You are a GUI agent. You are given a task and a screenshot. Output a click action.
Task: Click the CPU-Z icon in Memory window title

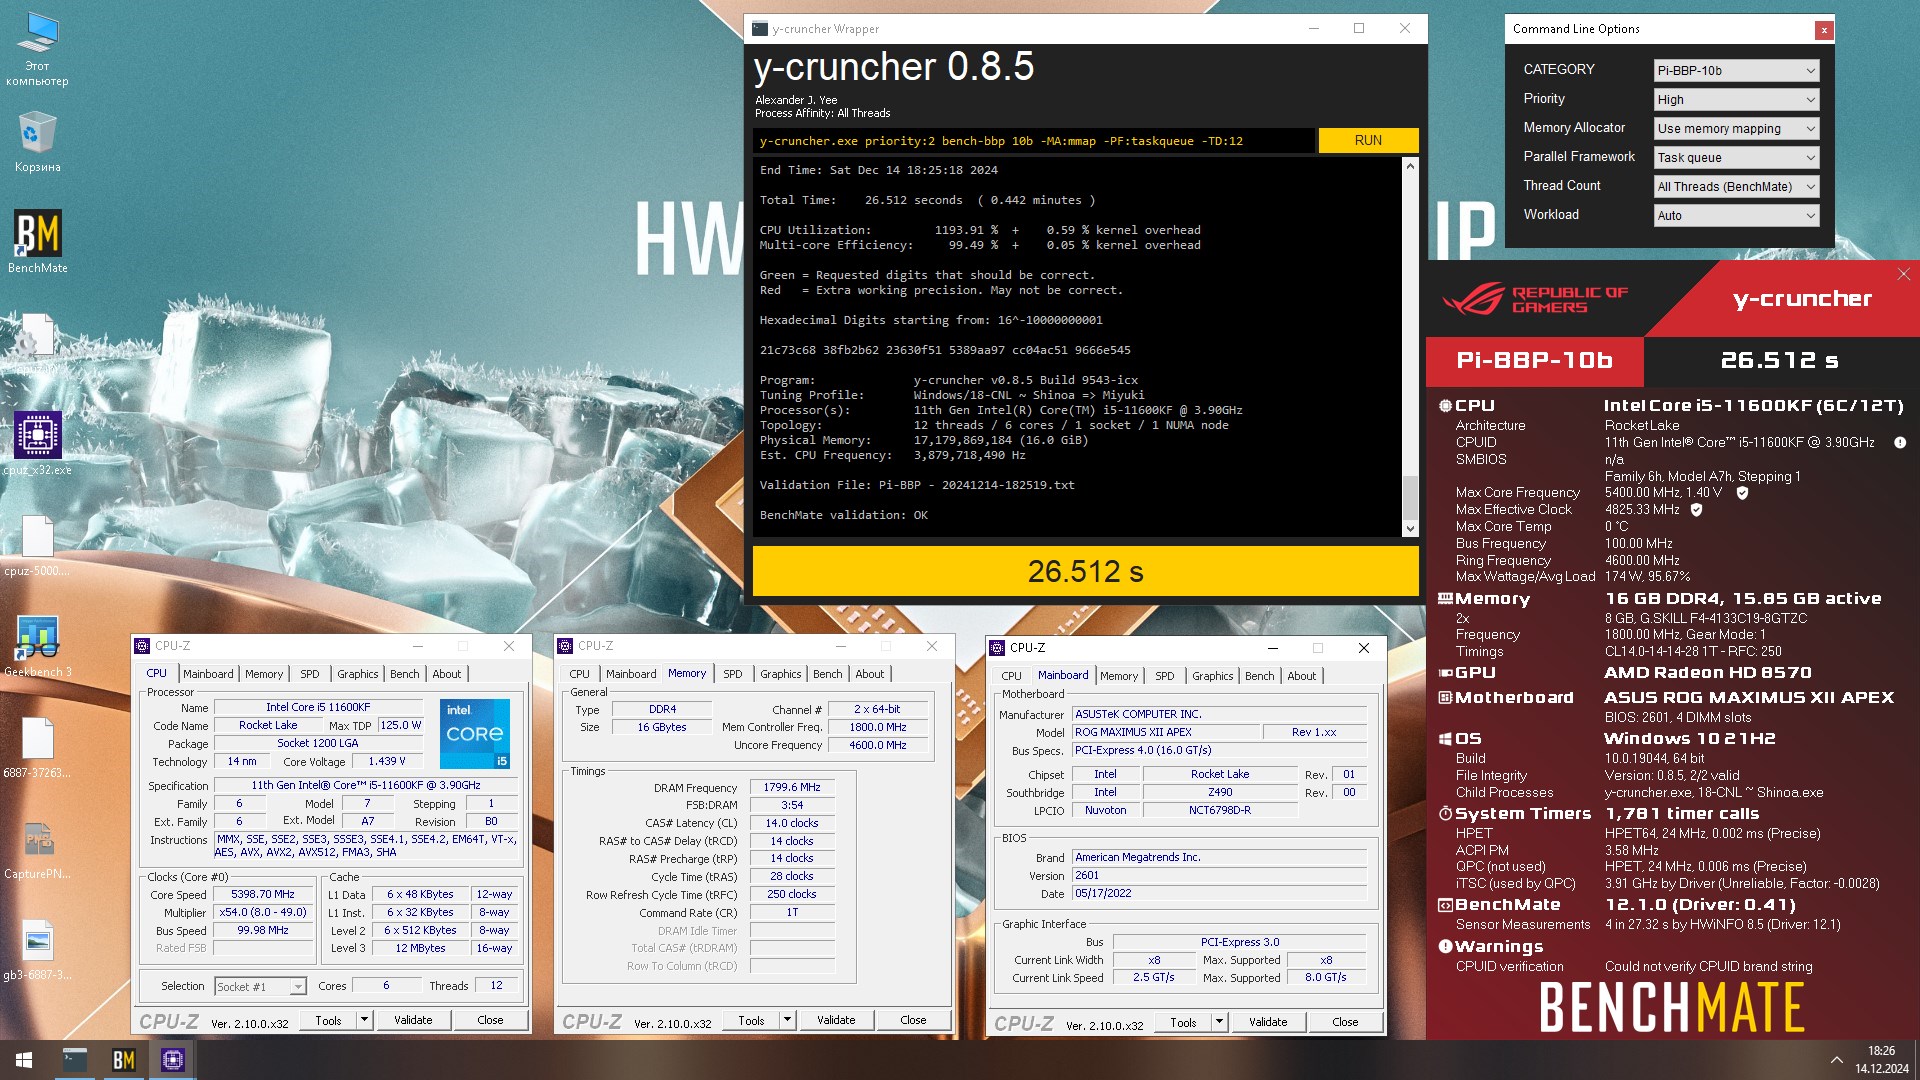565,646
